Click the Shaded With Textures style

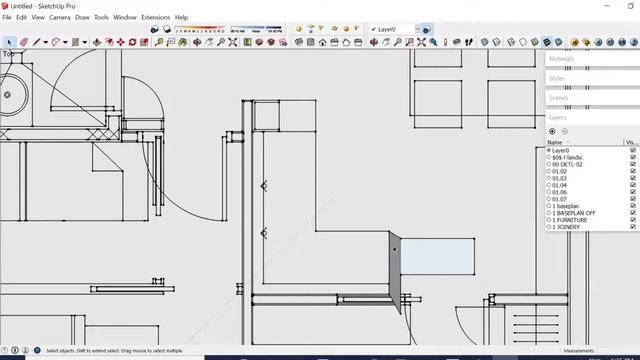pos(547,42)
